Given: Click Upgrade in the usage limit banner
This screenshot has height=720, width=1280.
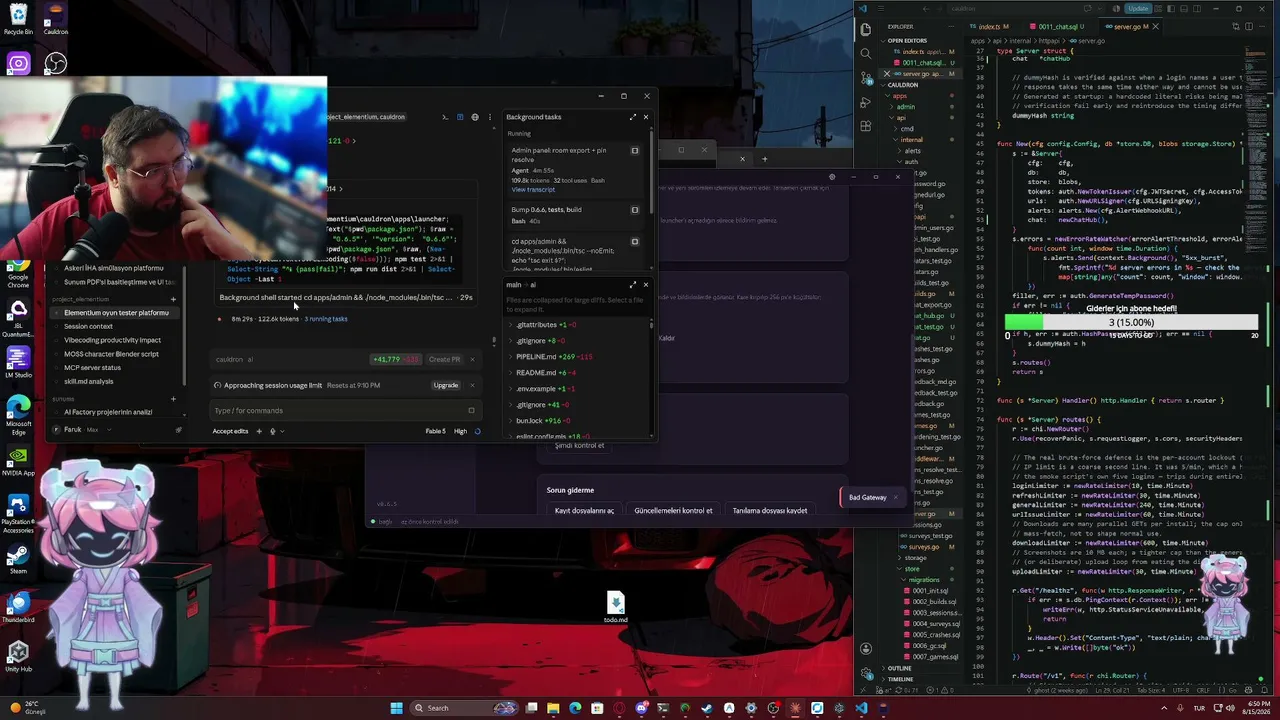Looking at the screenshot, I should pos(446,385).
